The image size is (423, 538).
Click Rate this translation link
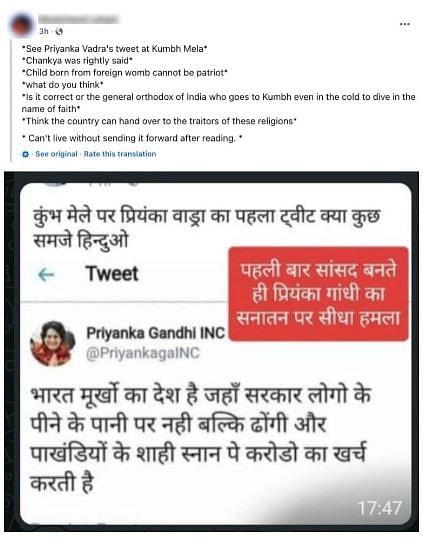pyautogui.click(x=120, y=154)
